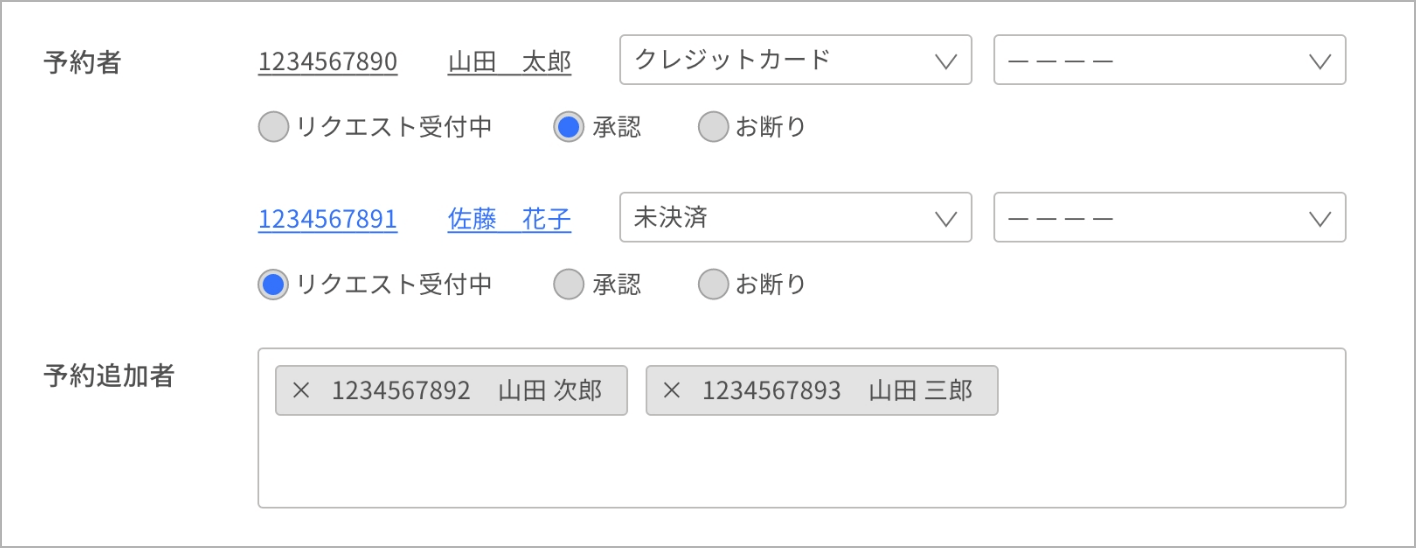This screenshot has width=1416, height=548.
Task: Click the 予約追加者 field label
Action: [109, 376]
